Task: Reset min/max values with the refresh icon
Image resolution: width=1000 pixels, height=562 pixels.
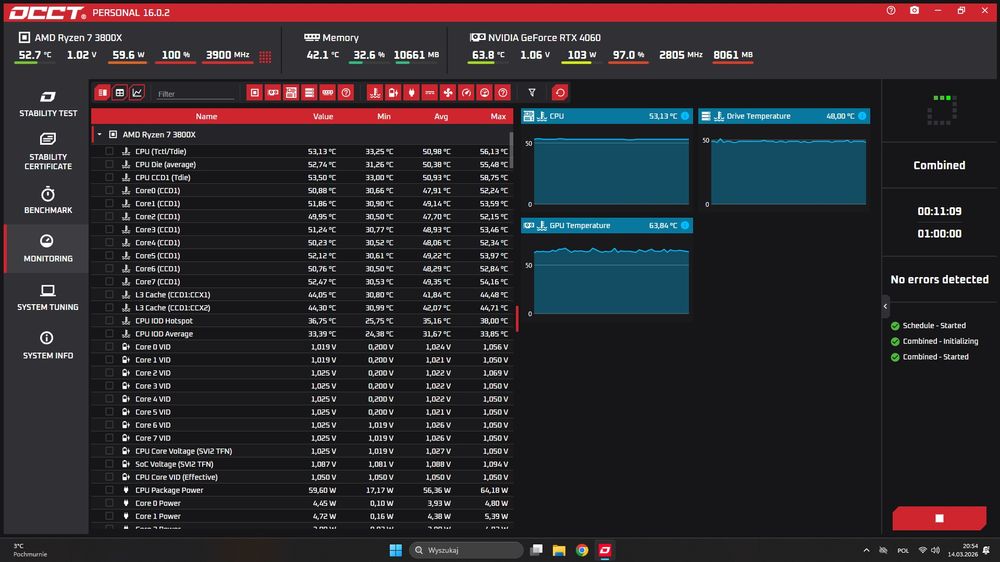Action: pos(559,93)
